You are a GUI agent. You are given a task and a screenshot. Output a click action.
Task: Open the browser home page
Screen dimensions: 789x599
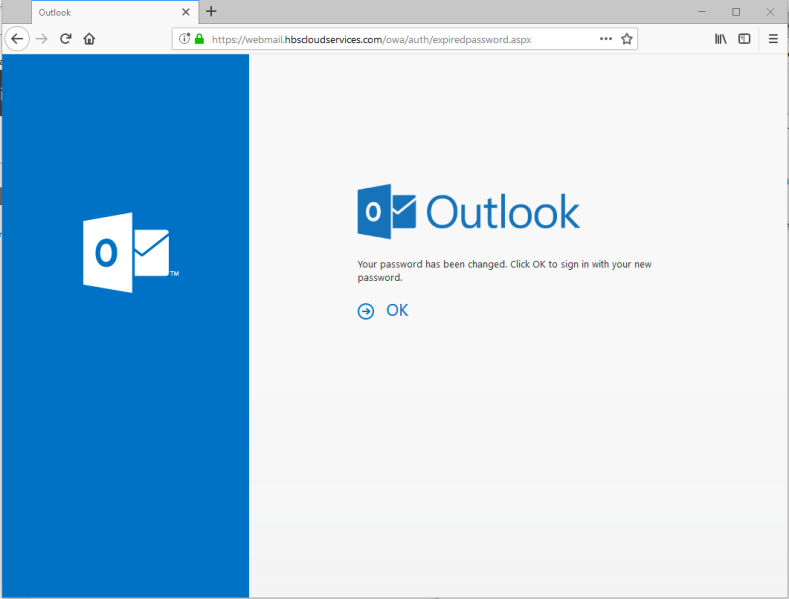click(89, 39)
